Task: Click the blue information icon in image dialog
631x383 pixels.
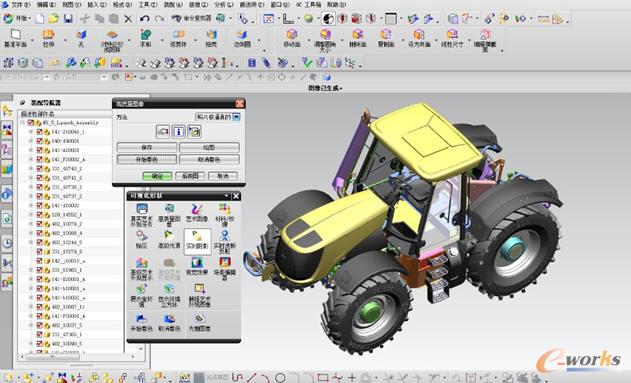Action: (x=178, y=131)
